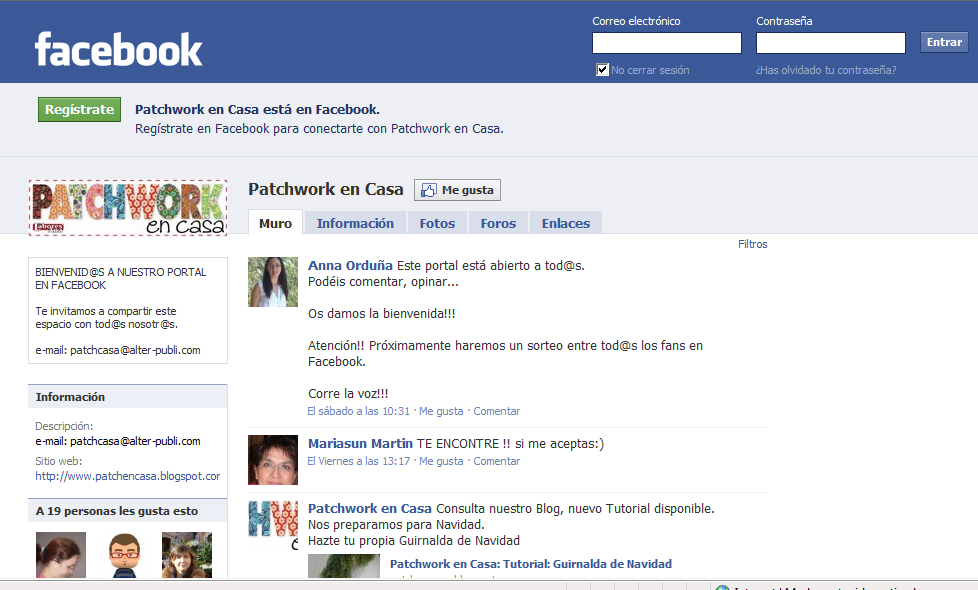Click the Patchwork en Casa page title
This screenshot has width=978, height=590.
(326, 189)
